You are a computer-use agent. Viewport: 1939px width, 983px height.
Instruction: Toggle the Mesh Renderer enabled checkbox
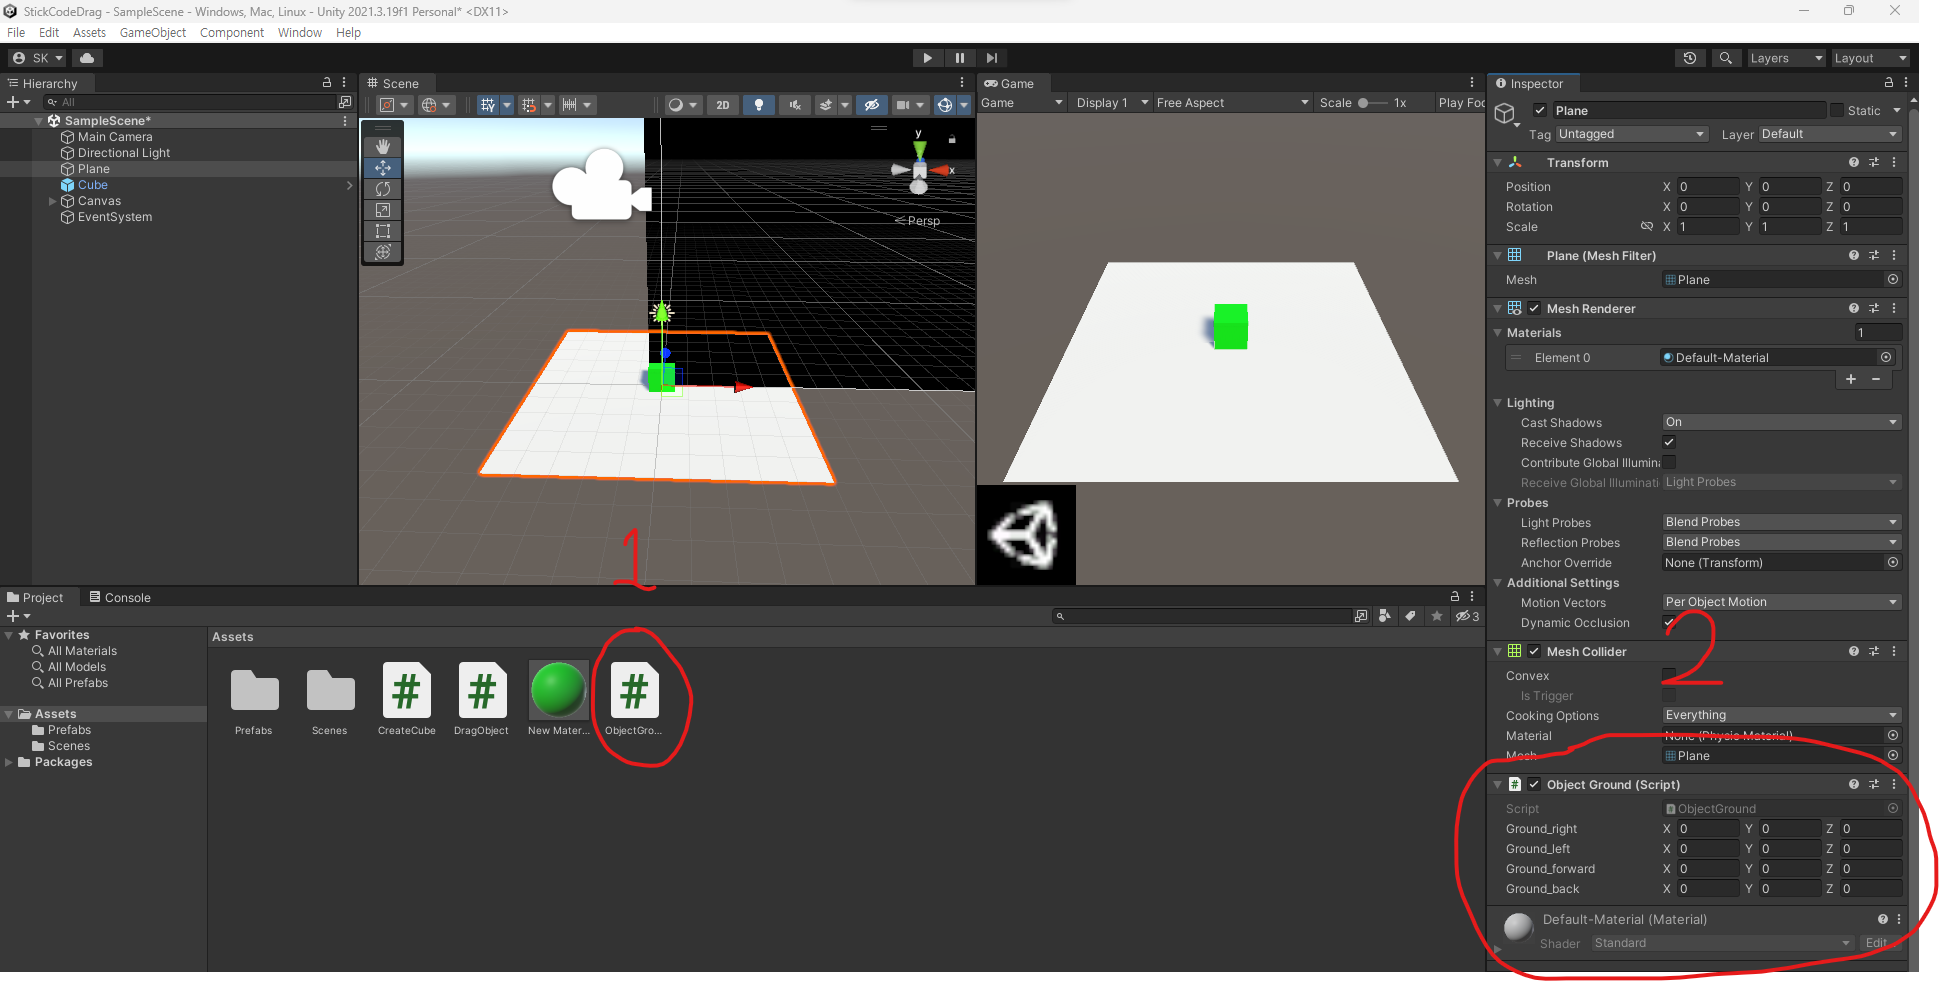(x=1534, y=309)
